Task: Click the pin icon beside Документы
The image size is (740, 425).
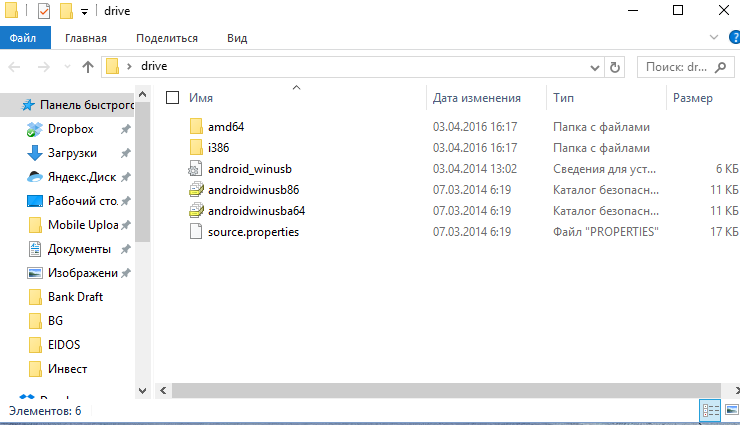Action: click(x=126, y=249)
